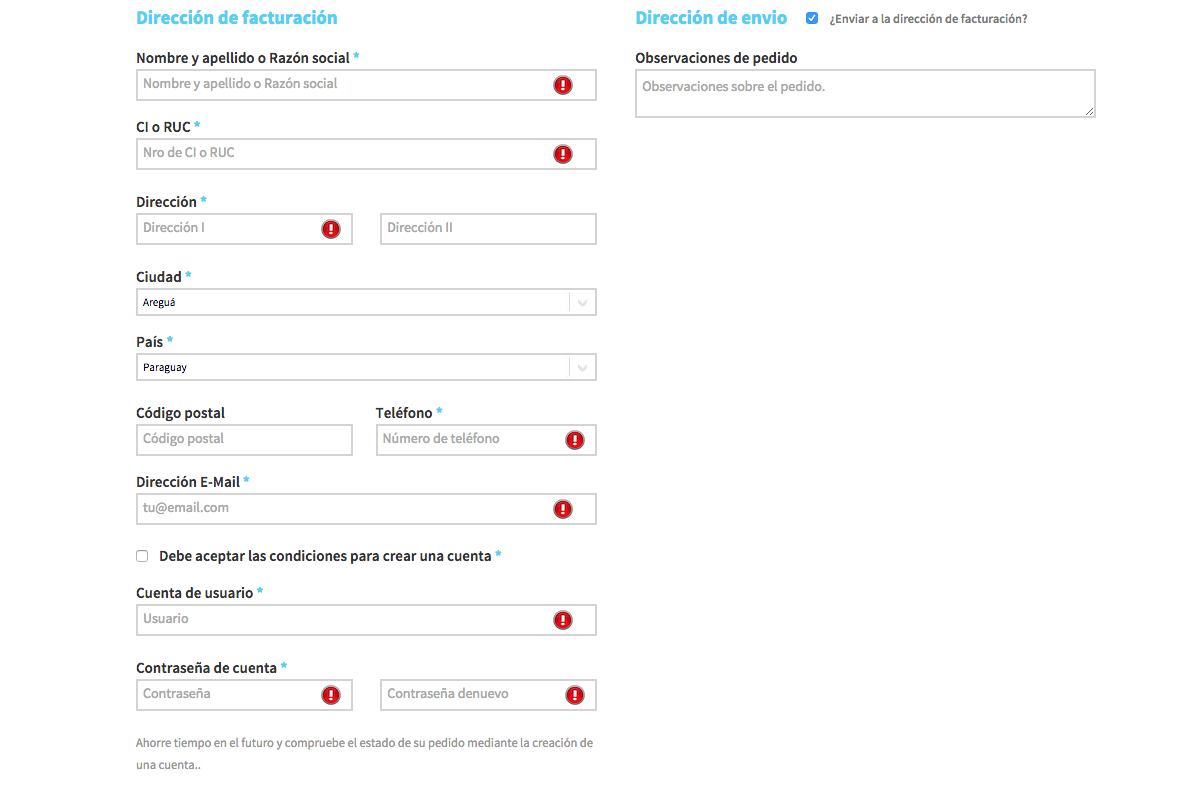Viewport: 1181px width, 809px height.
Task: Click the 'Cuenta de usuario' label
Action: (194, 593)
